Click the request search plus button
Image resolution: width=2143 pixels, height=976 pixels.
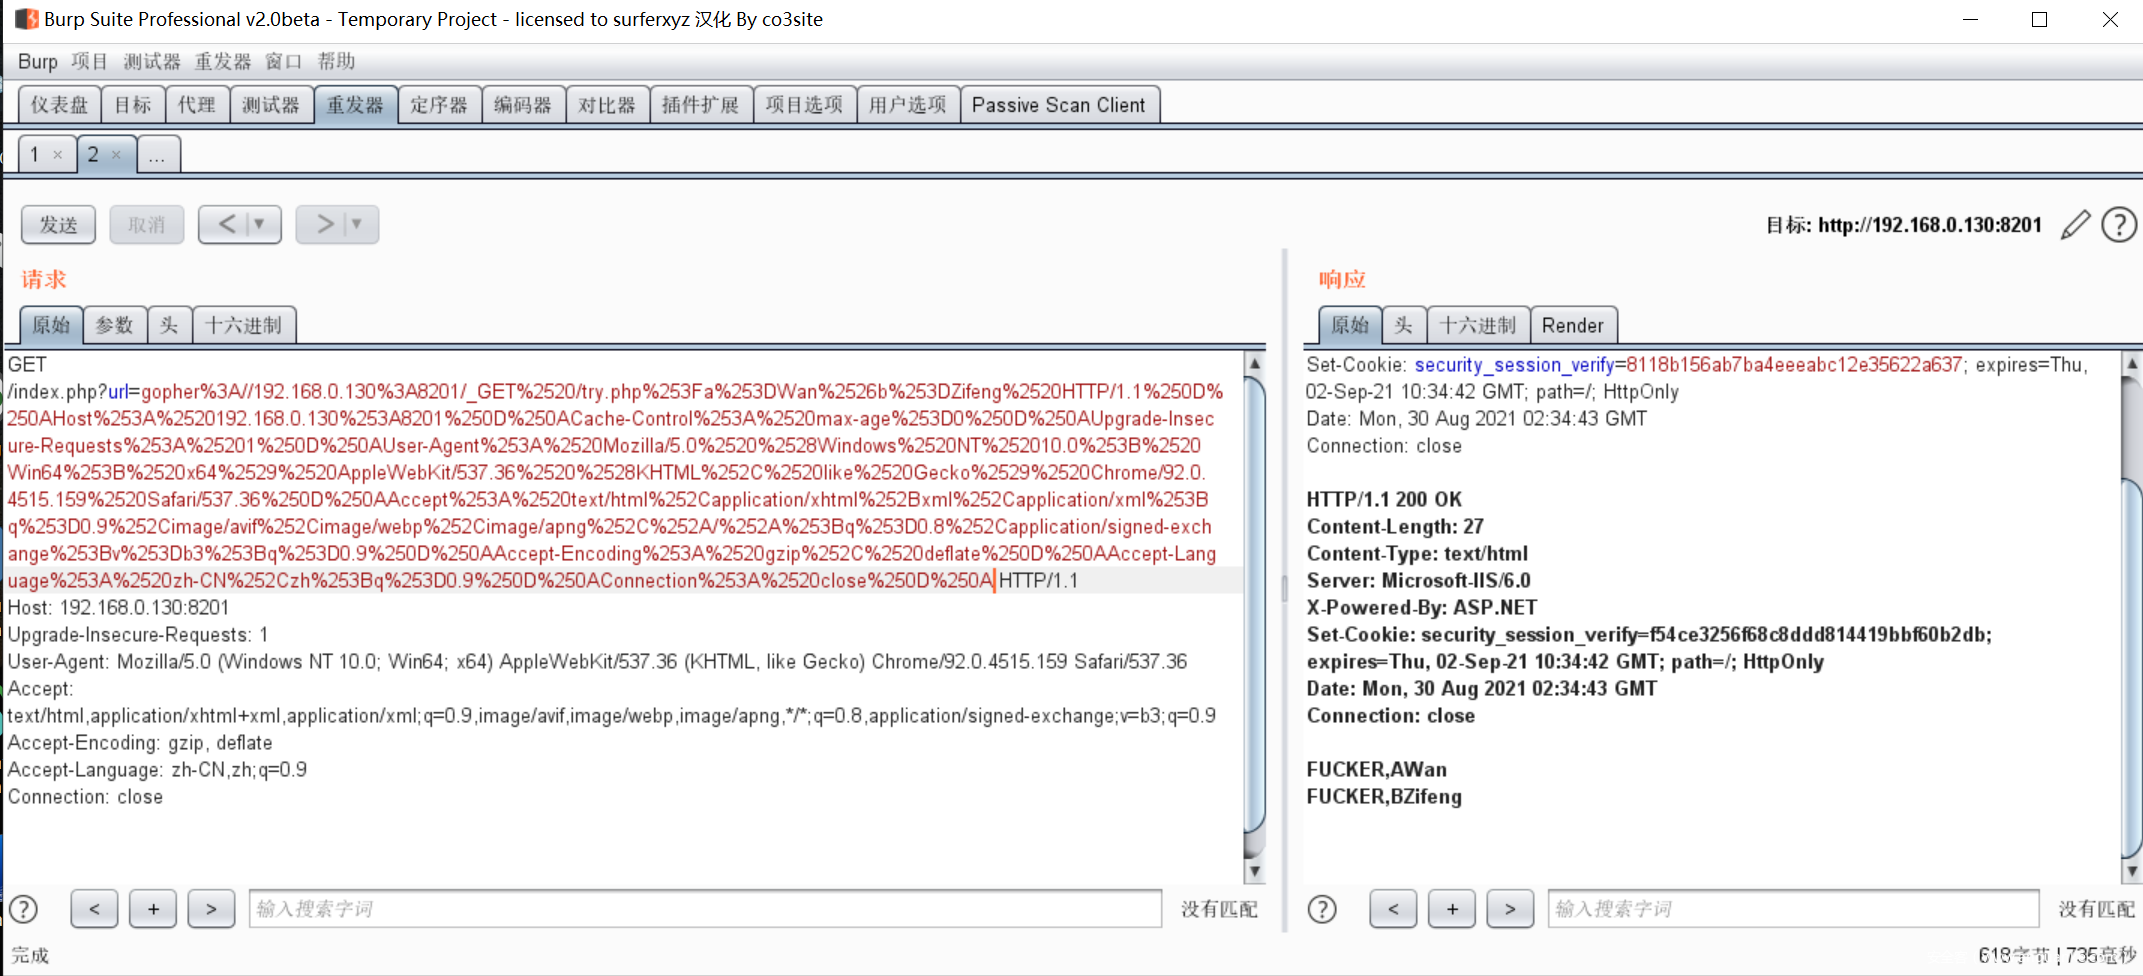point(153,909)
